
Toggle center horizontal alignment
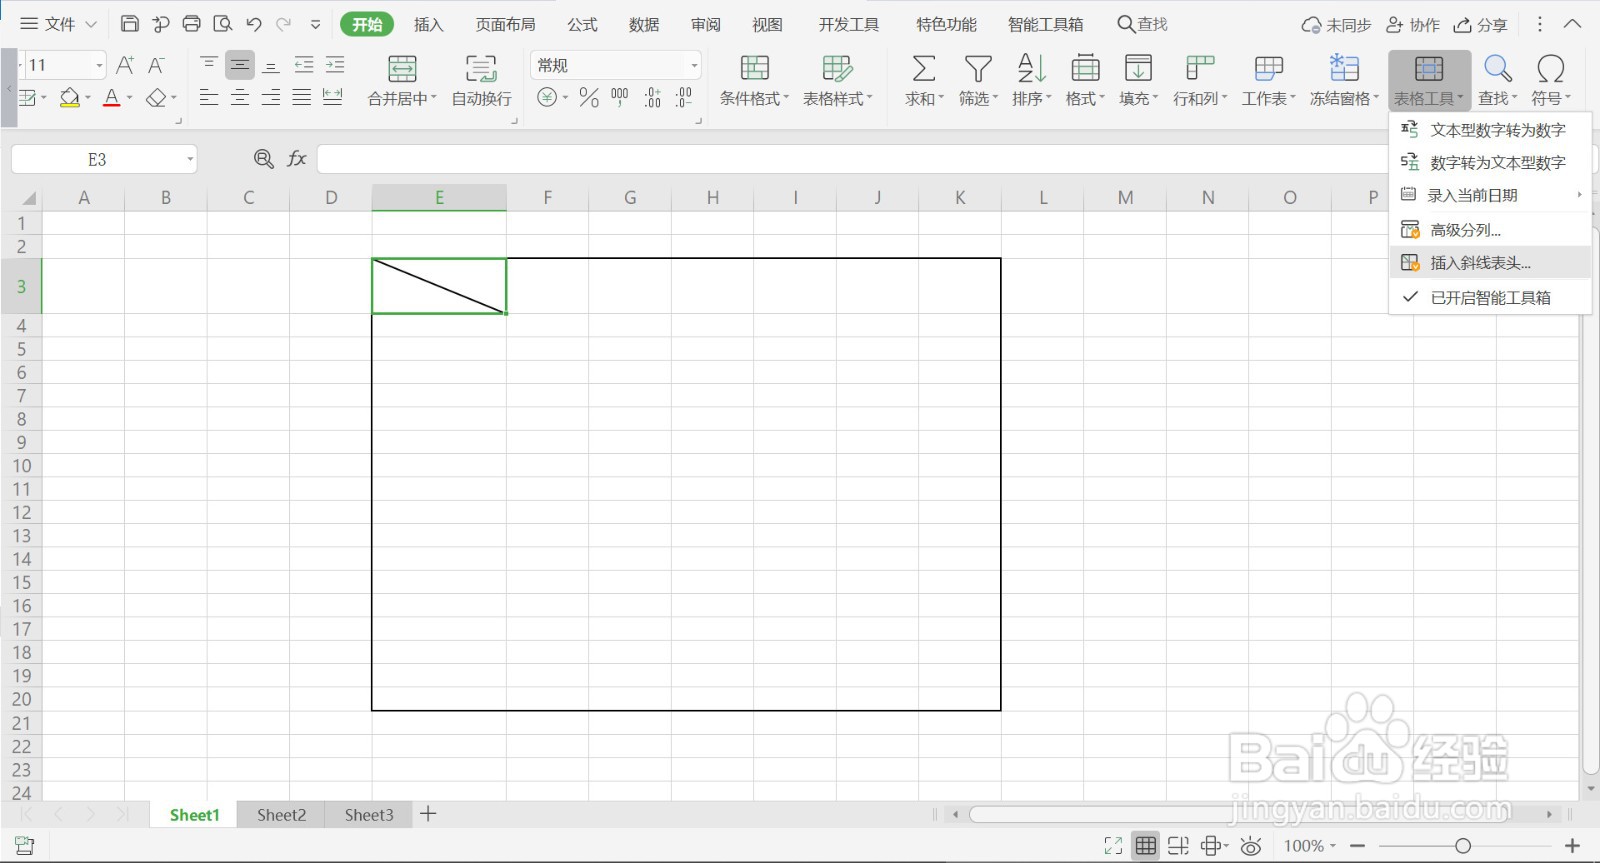(240, 97)
